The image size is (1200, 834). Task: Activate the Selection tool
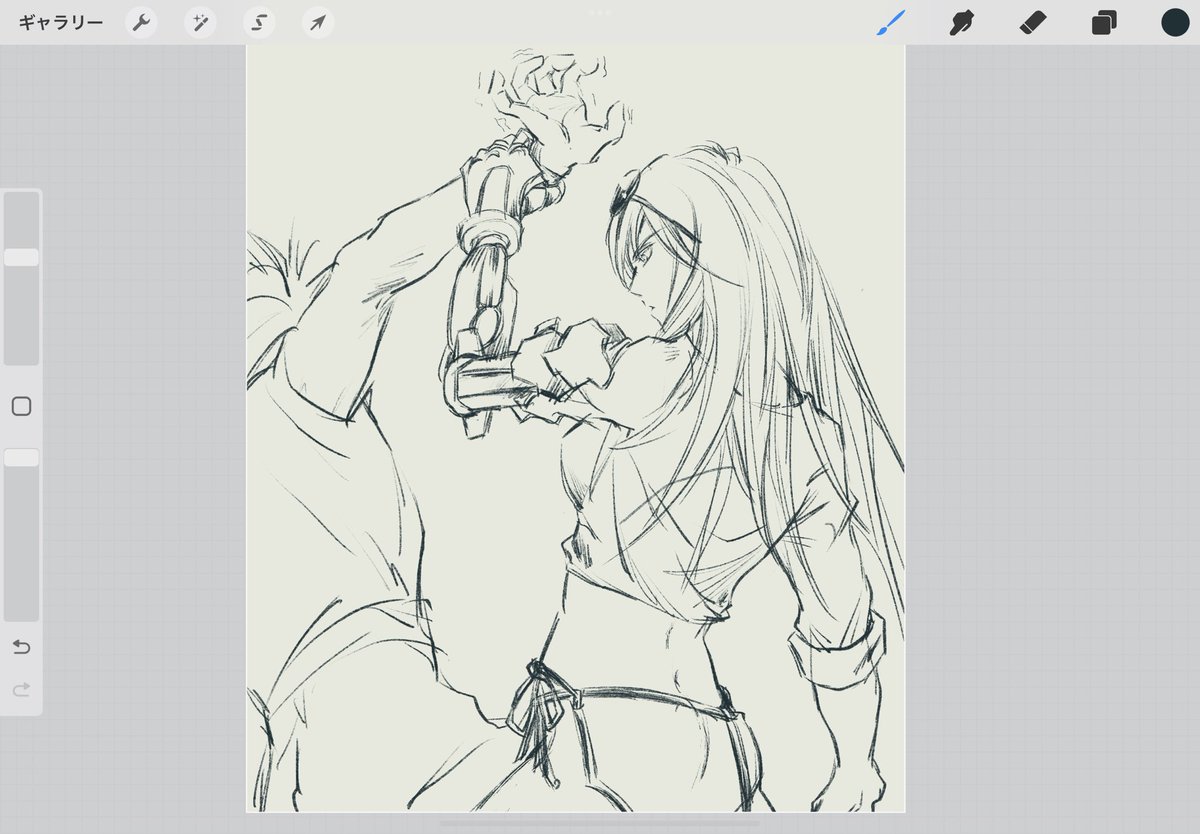[259, 23]
